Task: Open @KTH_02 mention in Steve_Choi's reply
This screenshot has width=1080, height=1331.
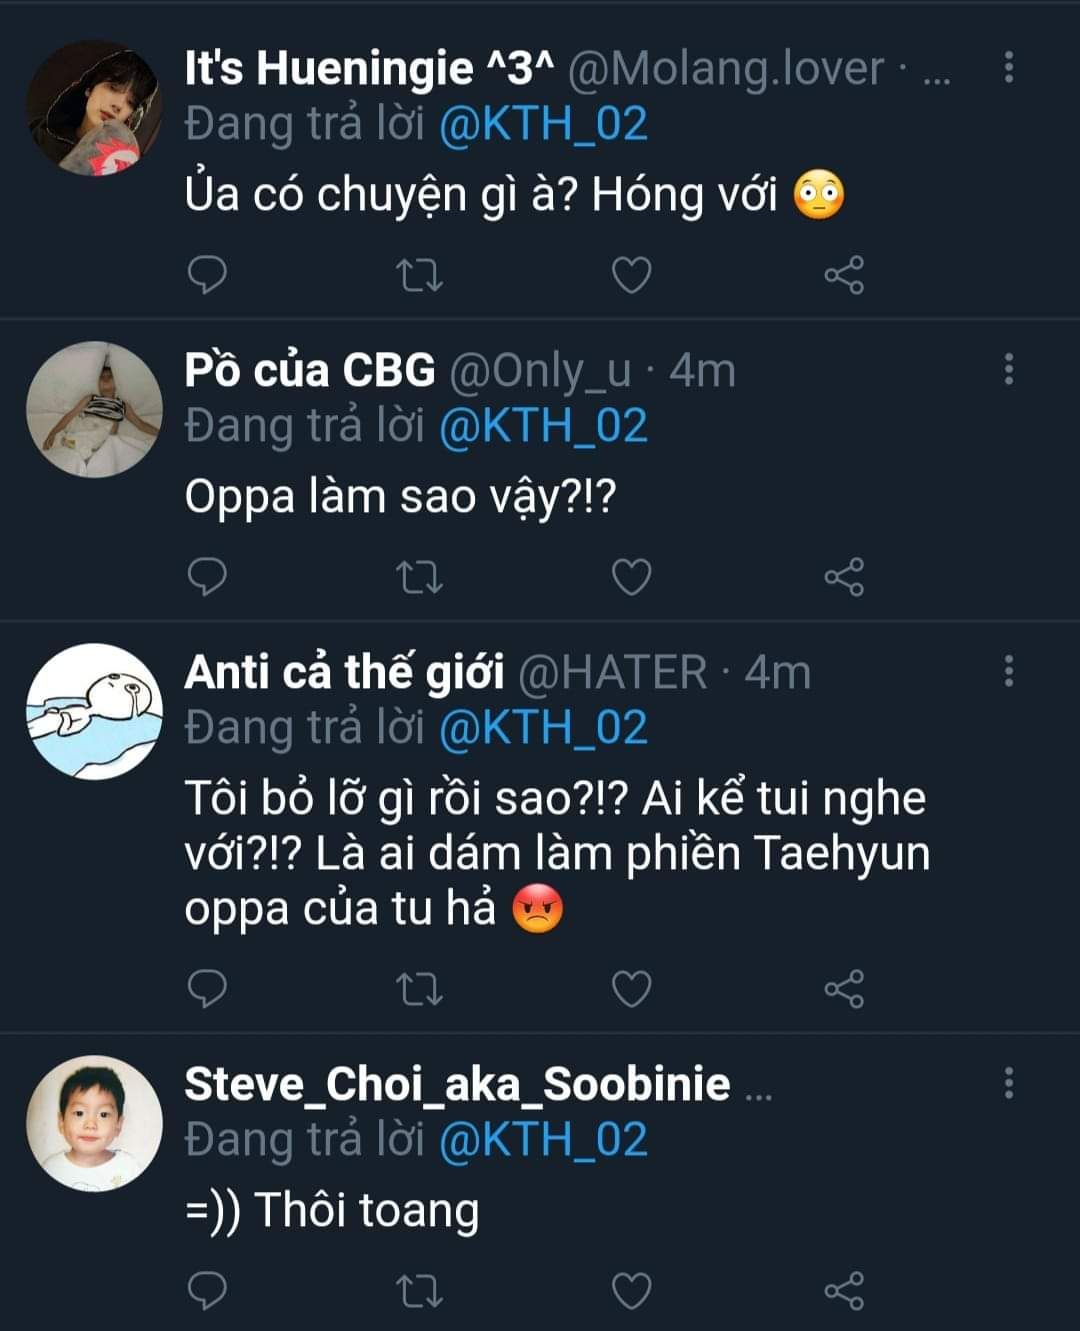Action: point(543,1139)
